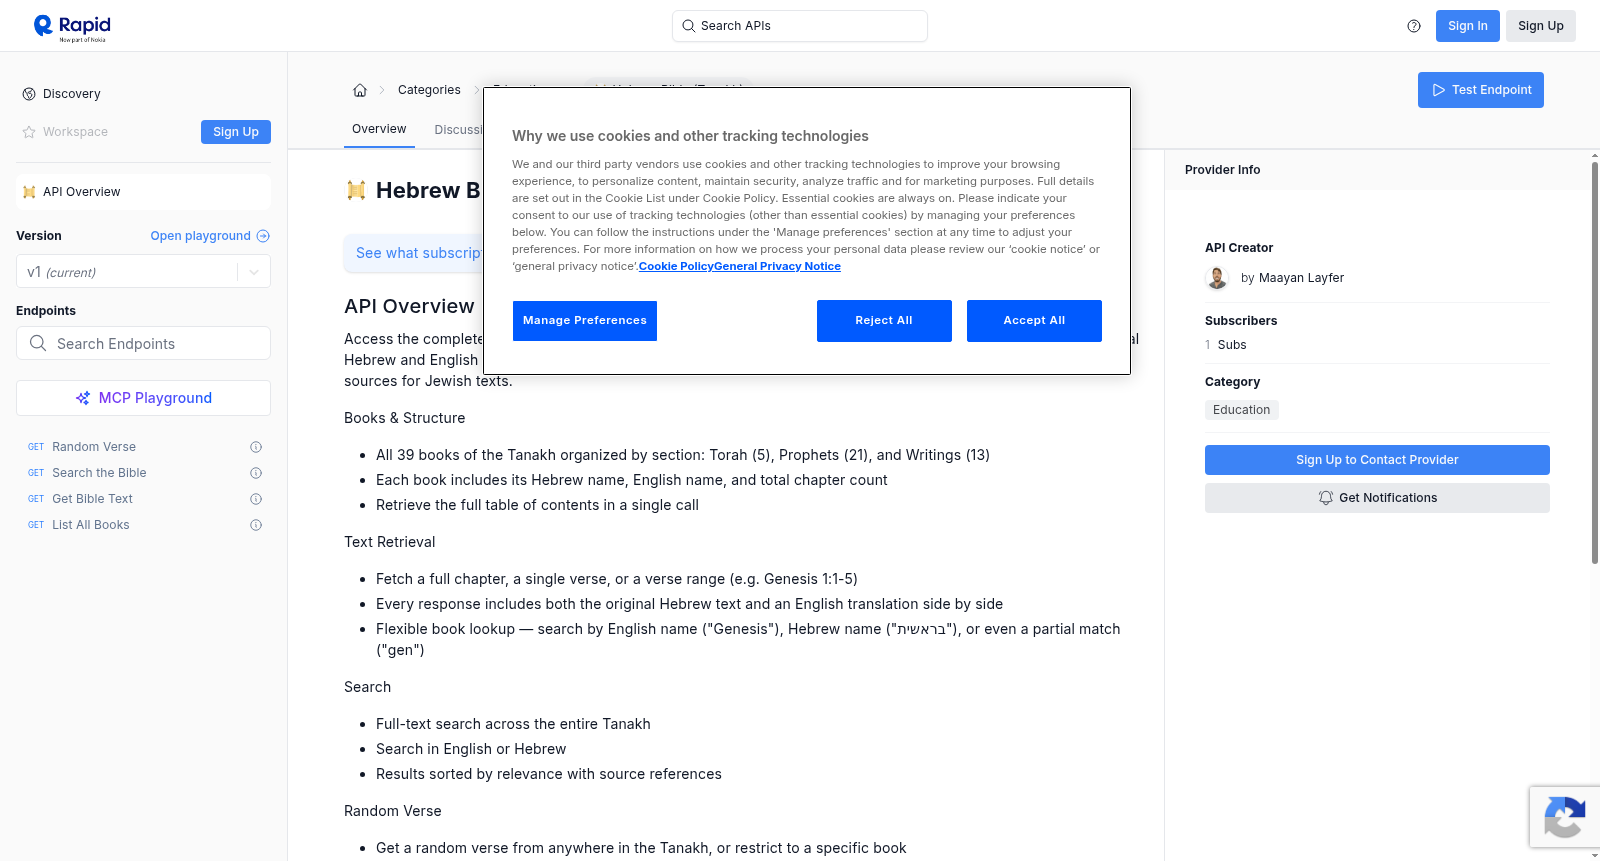This screenshot has width=1600, height=861.
Task: Select the Search the Bible endpoint
Action: (x=99, y=473)
